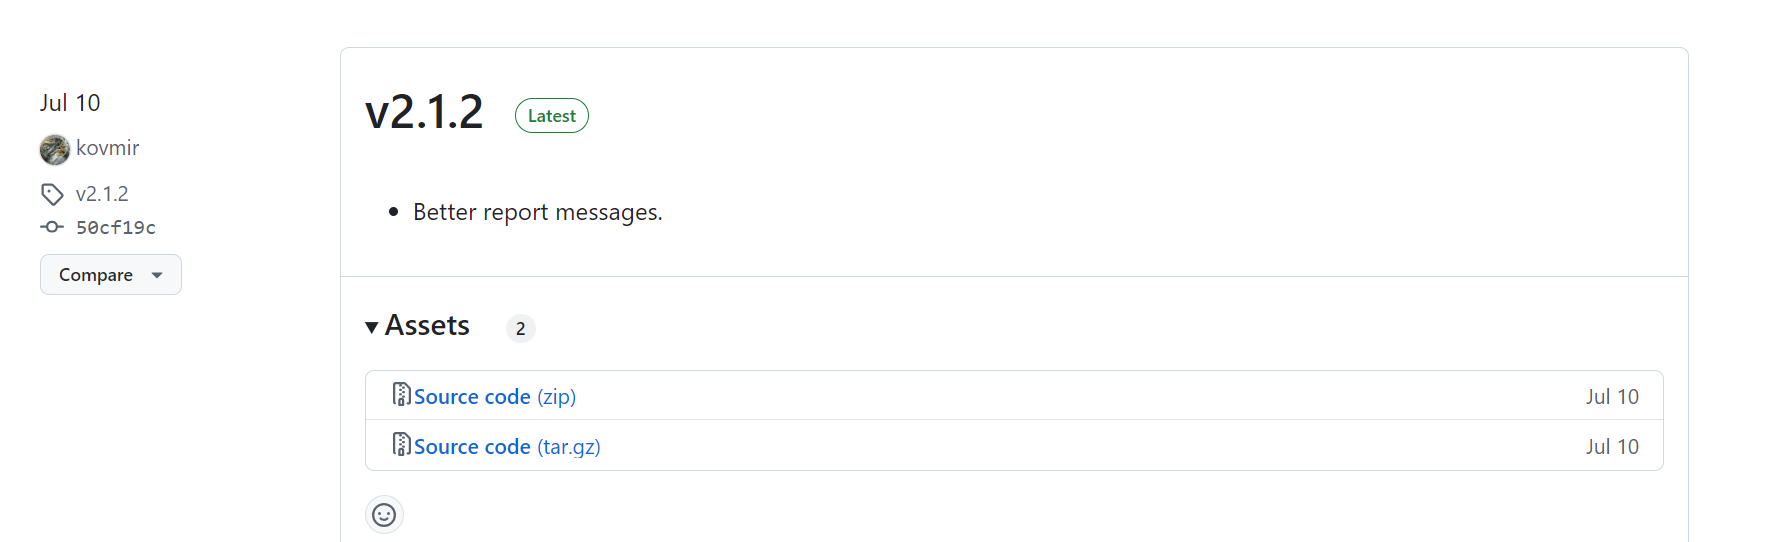Click the Assets count badge showing 2
Viewport: 1789px width, 542px height.
pos(520,329)
